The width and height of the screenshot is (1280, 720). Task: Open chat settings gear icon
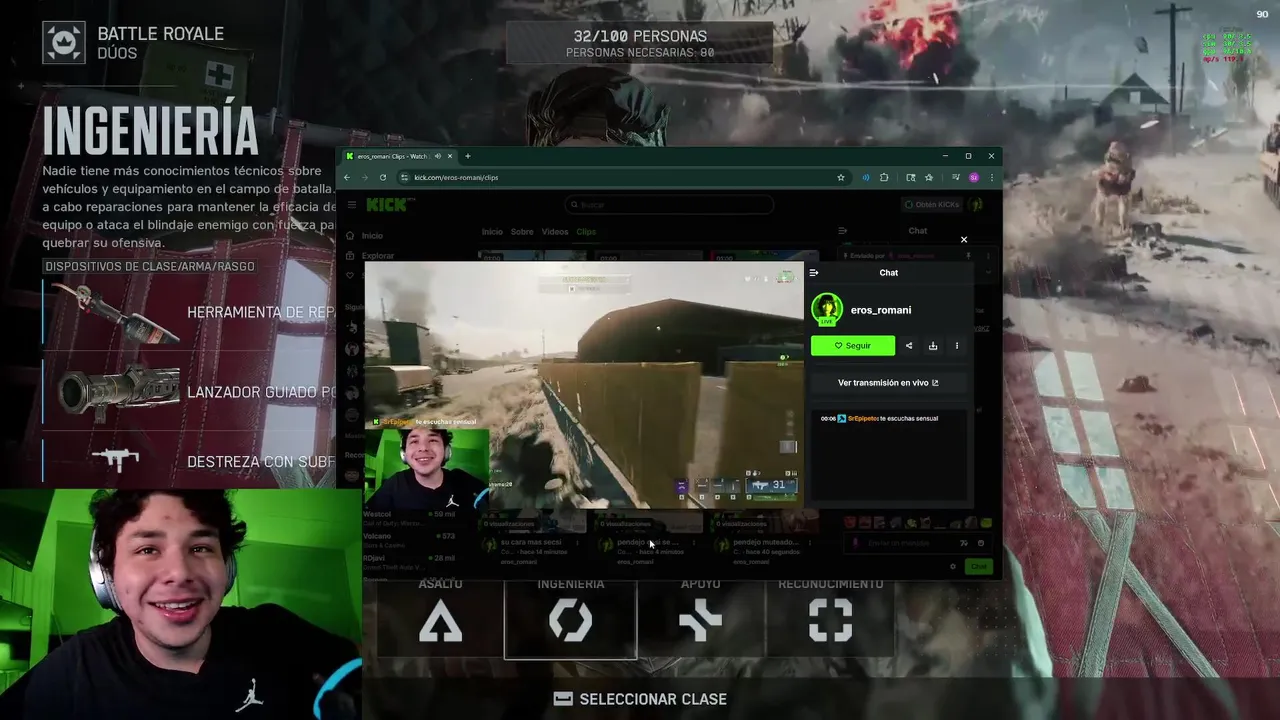952,566
